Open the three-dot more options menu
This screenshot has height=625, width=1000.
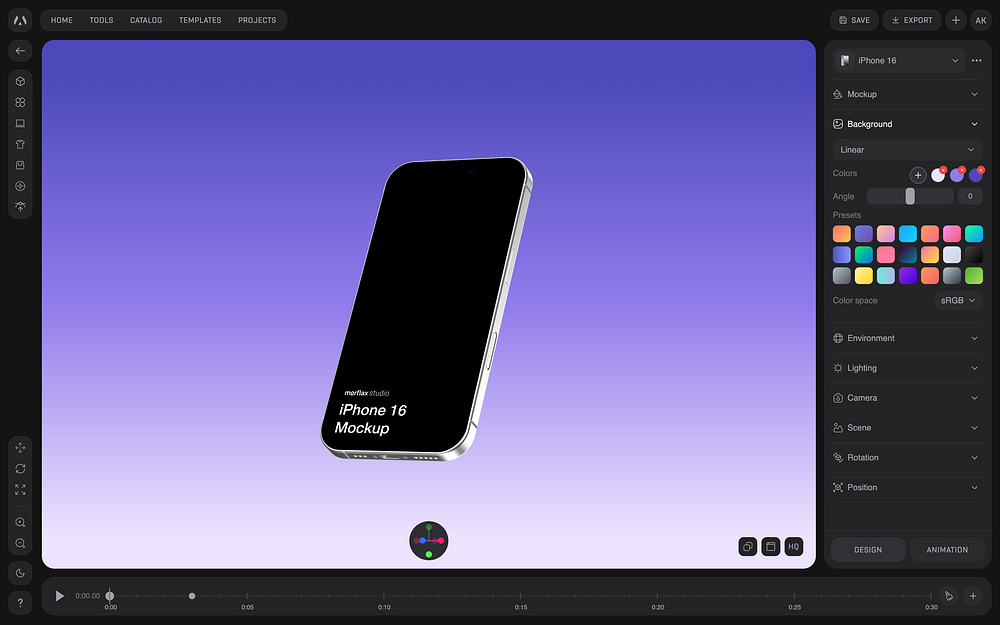(x=976, y=61)
